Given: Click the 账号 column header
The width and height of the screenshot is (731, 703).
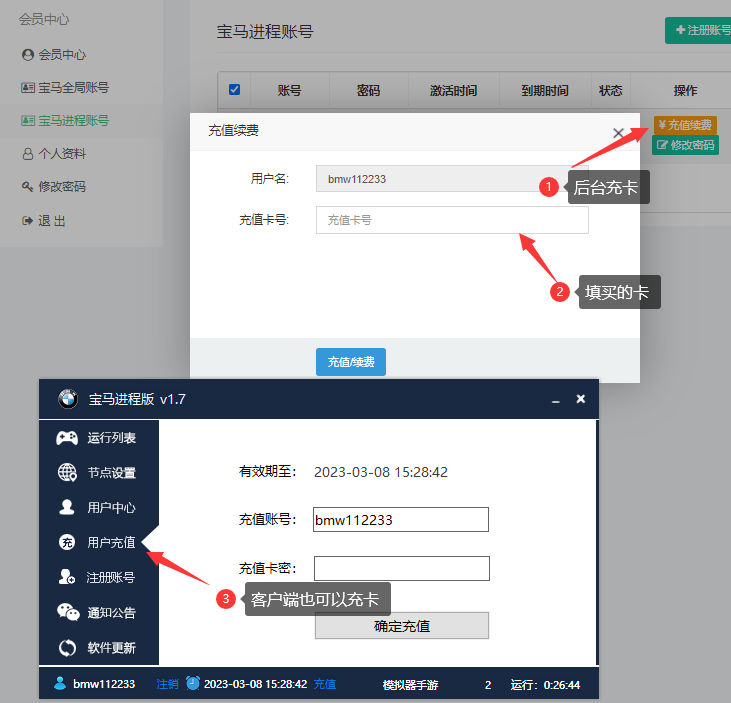Looking at the screenshot, I should [290, 90].
